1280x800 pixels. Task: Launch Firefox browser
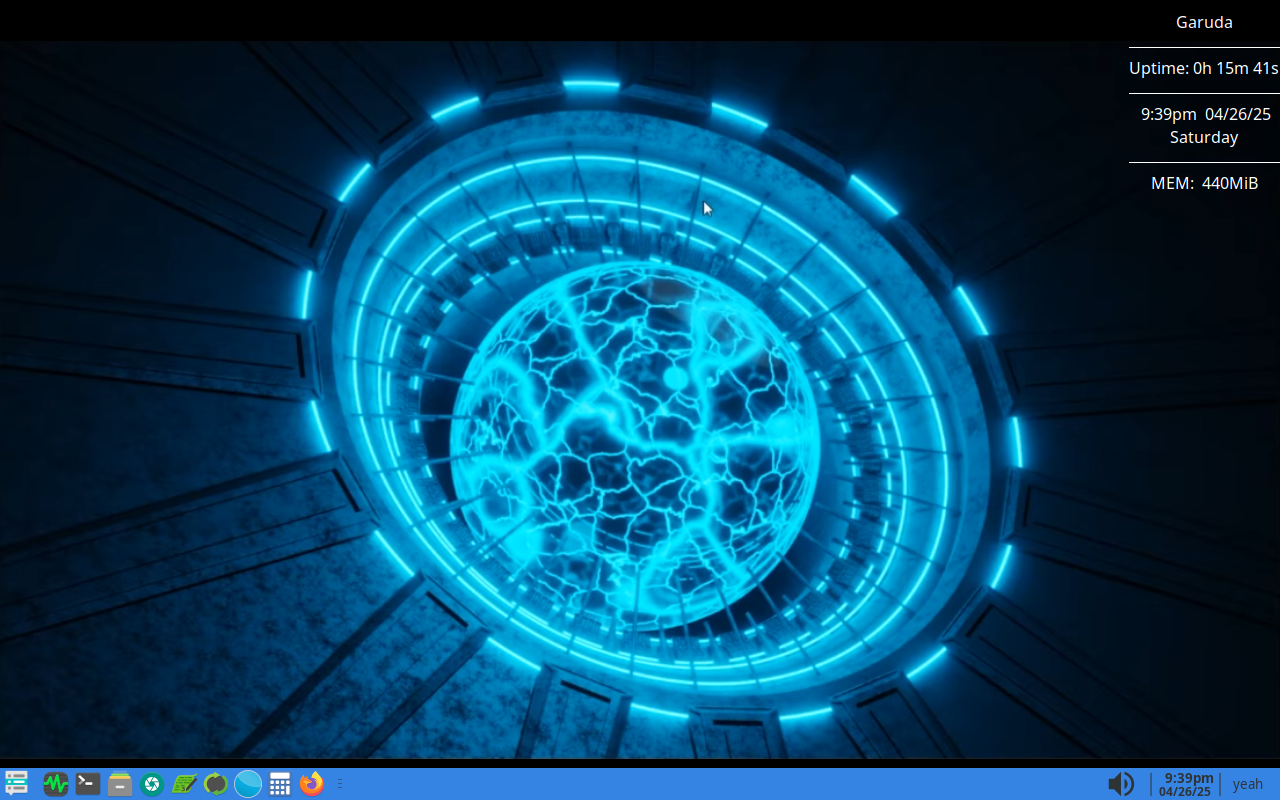click(312, 784)
